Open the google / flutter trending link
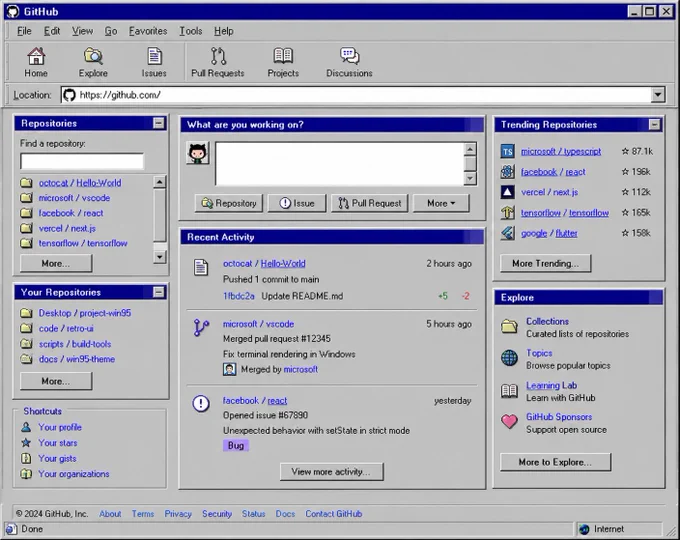The width and height of the screenshot is (680, 540). [549, 233]
